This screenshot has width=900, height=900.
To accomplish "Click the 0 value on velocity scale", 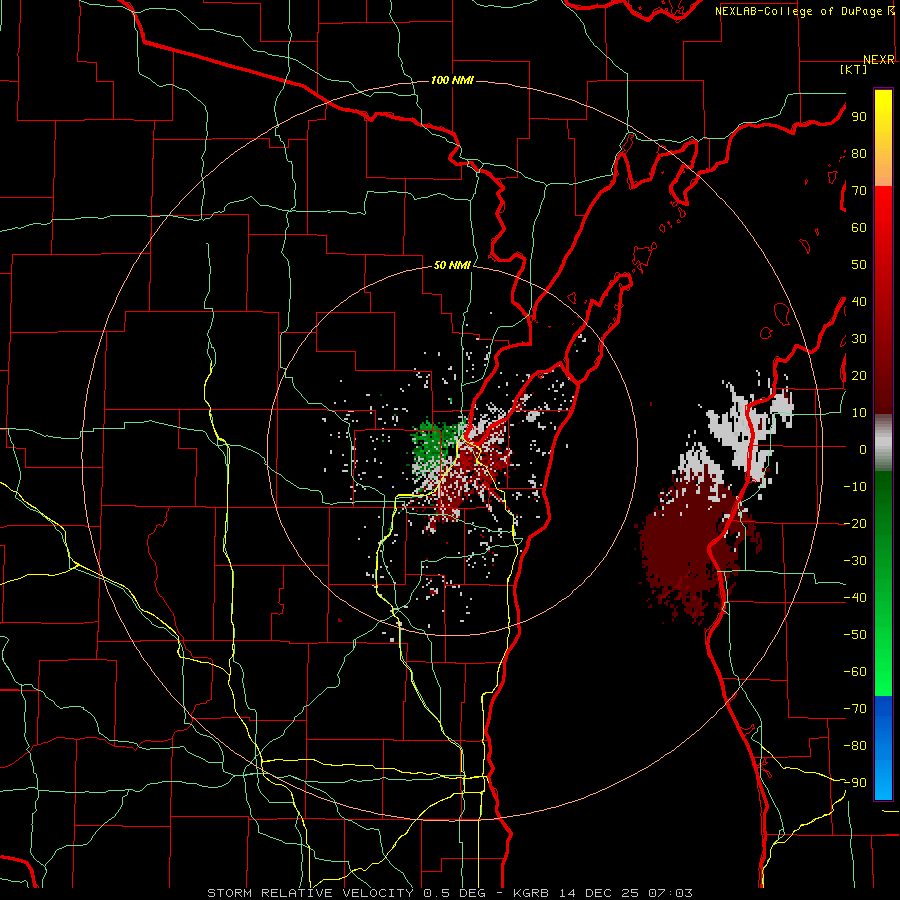I will tap(863, 449).
